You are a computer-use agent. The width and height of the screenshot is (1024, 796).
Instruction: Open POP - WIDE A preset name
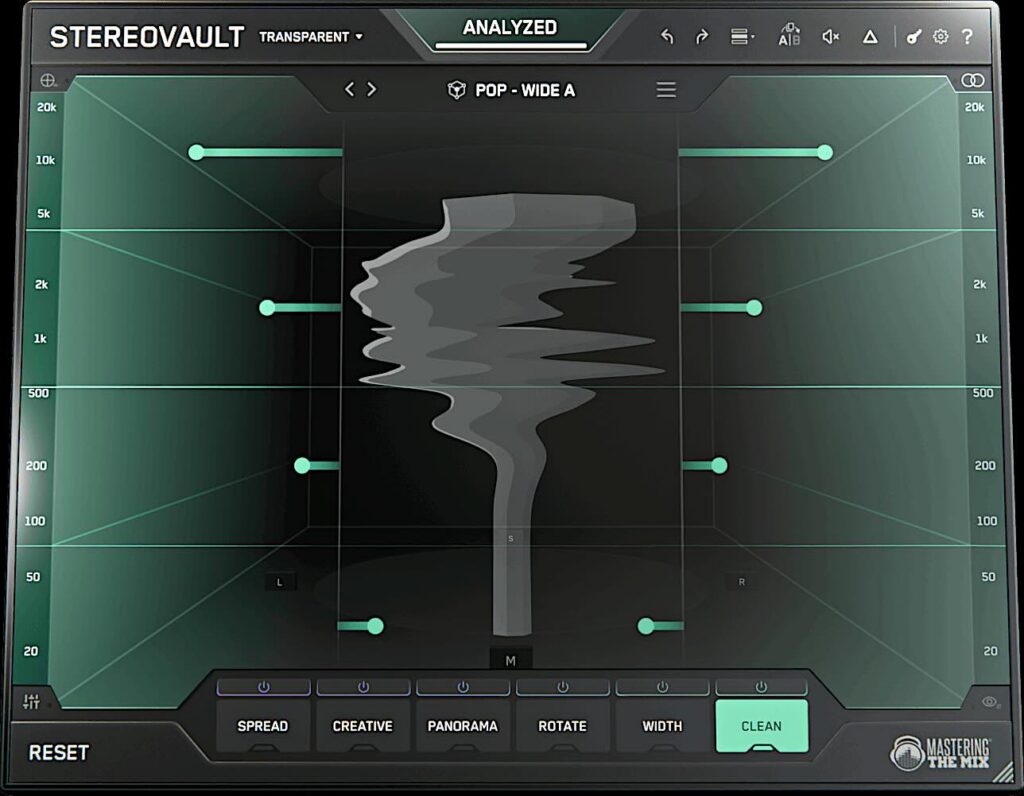tap(525, 90)
